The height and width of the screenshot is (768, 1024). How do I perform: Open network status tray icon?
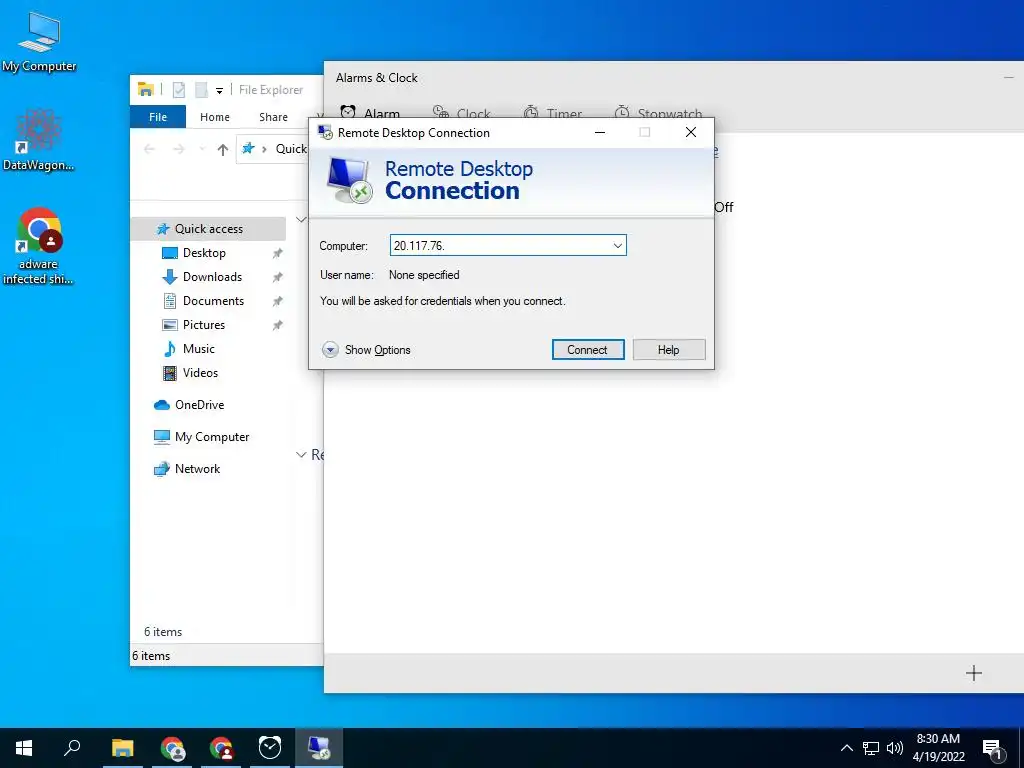pos(871,748)
